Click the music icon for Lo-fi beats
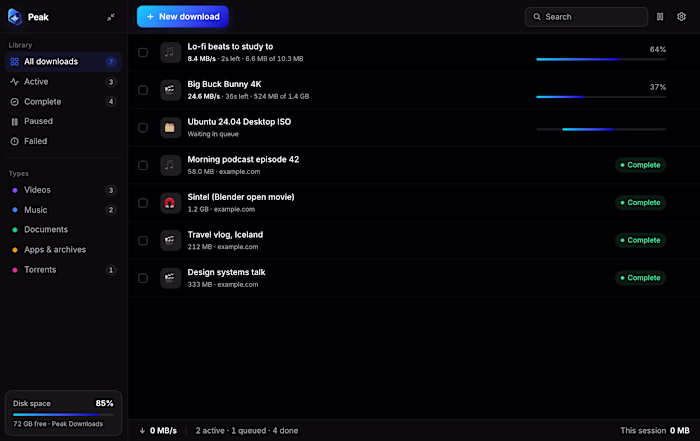Image resolution: width=700 pixels, height=441 pixels. [x=171, y=53]
